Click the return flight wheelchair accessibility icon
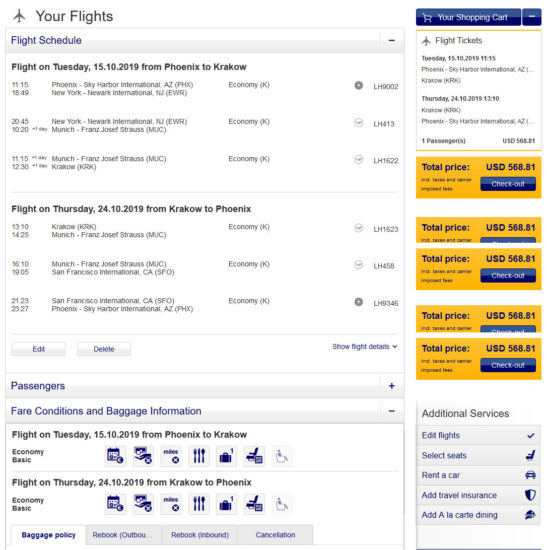547x550 pixels. tap(282, 504)
